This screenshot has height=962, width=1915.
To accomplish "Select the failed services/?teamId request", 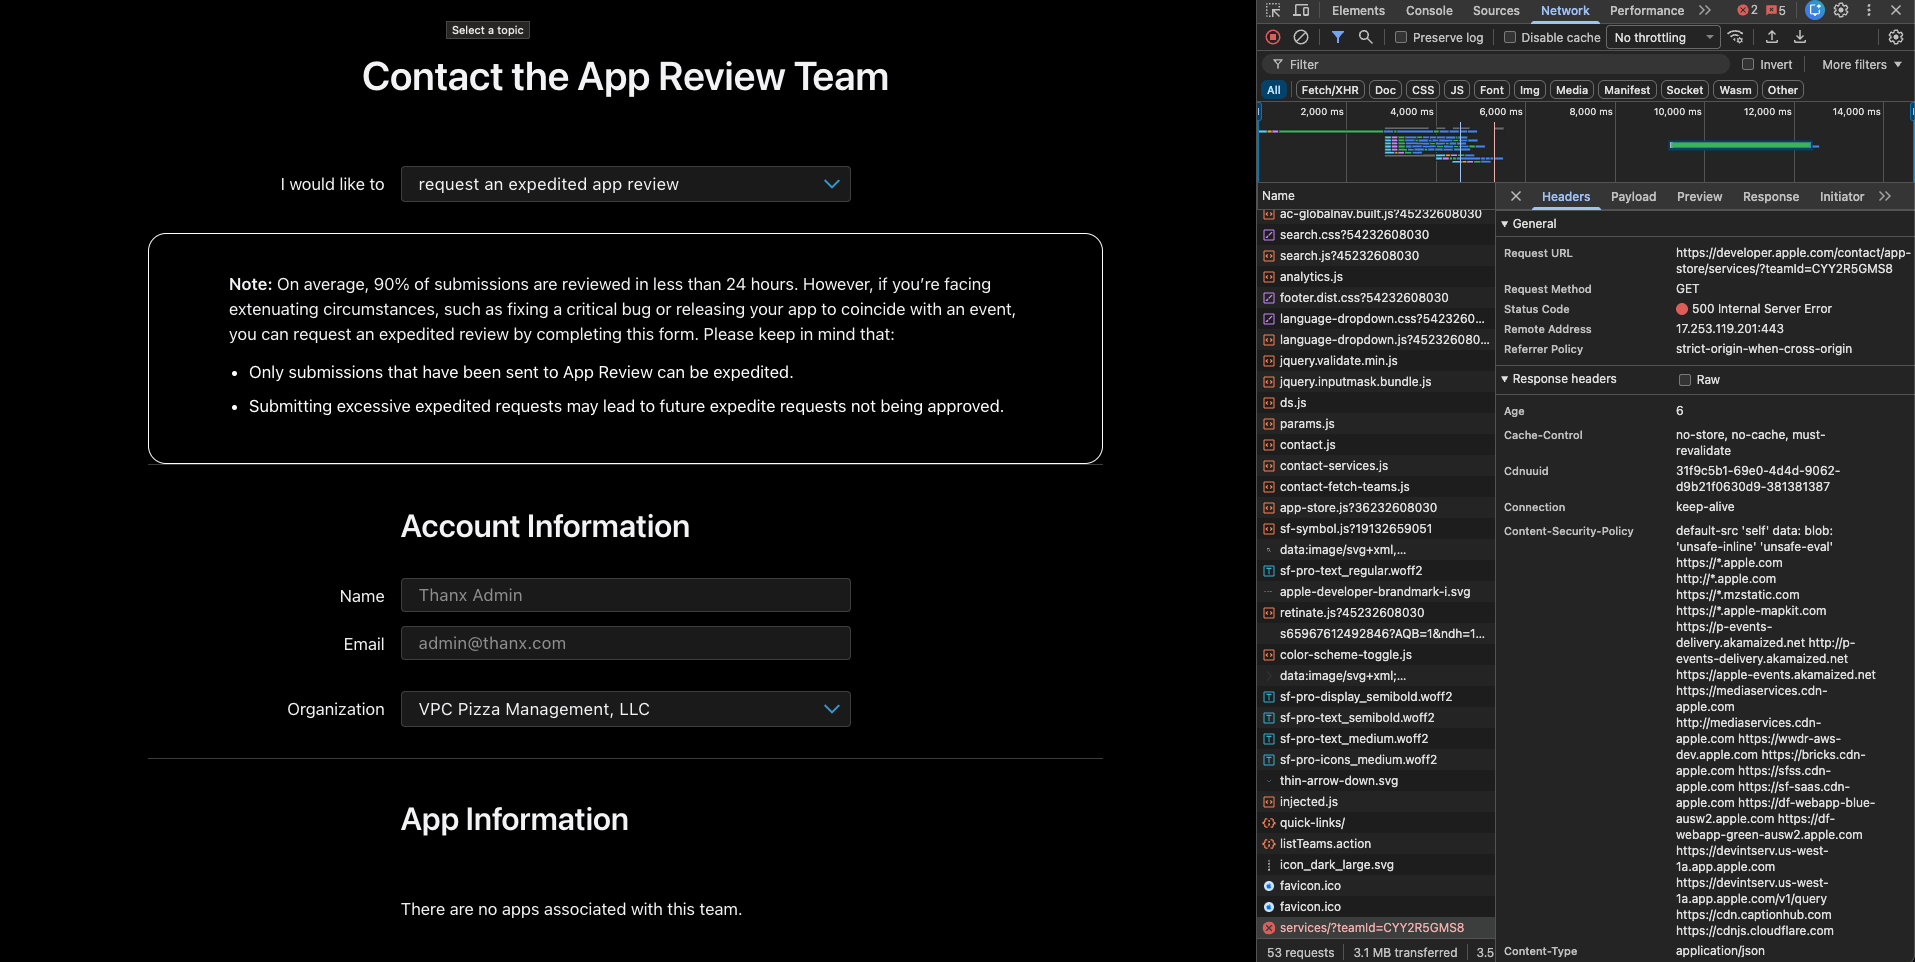I will click(x=1371, y=928).
